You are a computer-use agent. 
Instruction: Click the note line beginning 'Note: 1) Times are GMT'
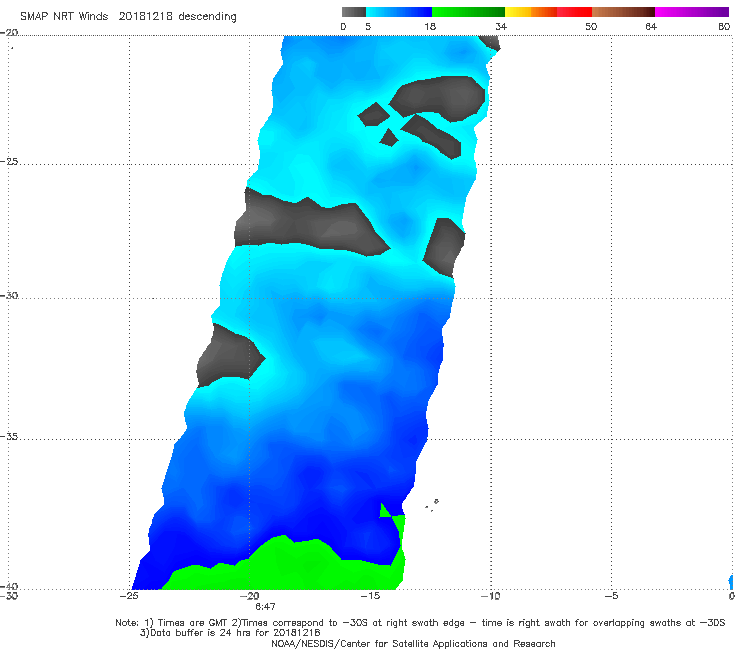click(x=420, y=623)
